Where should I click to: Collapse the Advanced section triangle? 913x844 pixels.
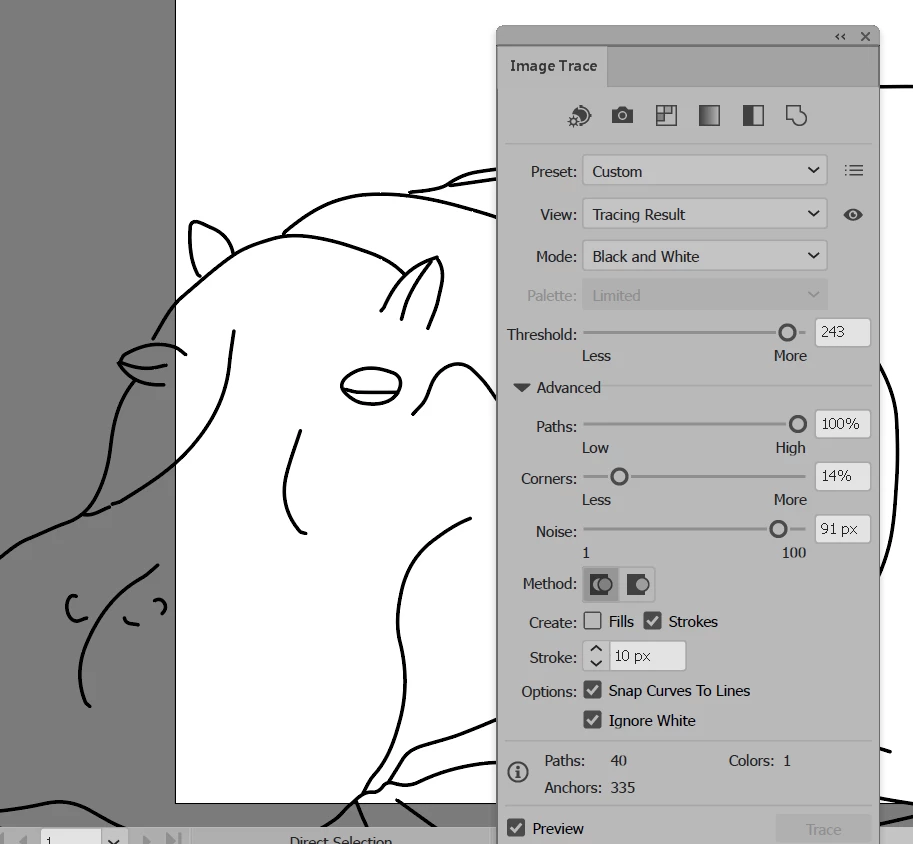521,387
